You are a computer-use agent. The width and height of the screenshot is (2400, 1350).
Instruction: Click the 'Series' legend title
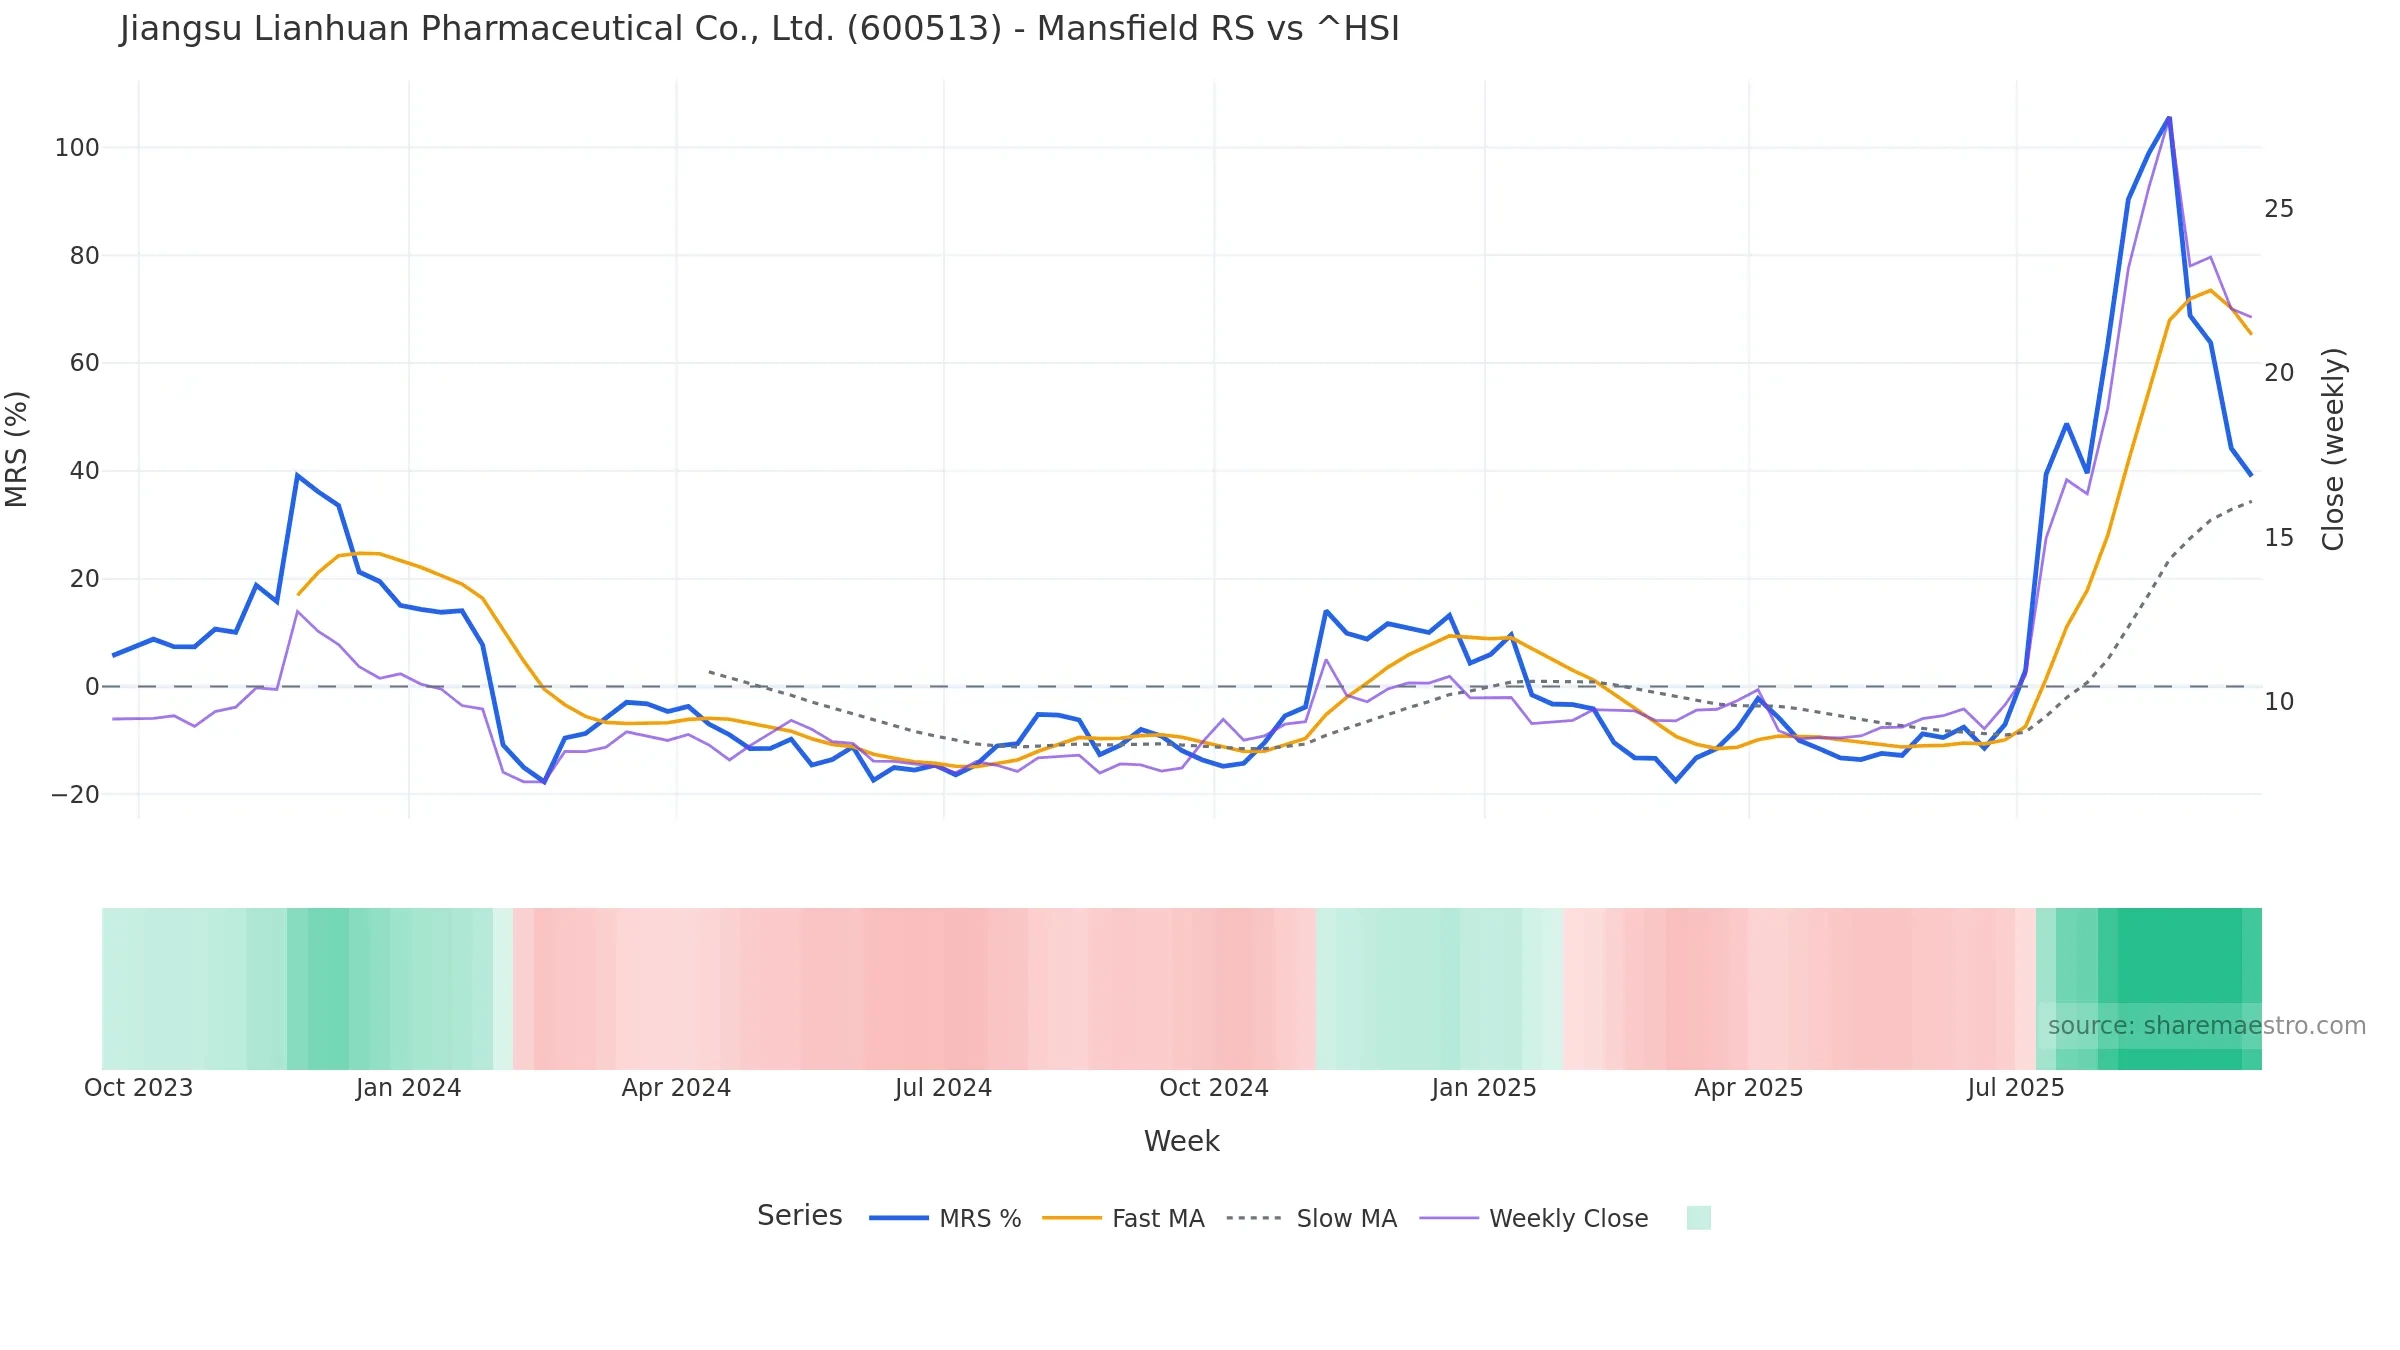point(799,1215)
